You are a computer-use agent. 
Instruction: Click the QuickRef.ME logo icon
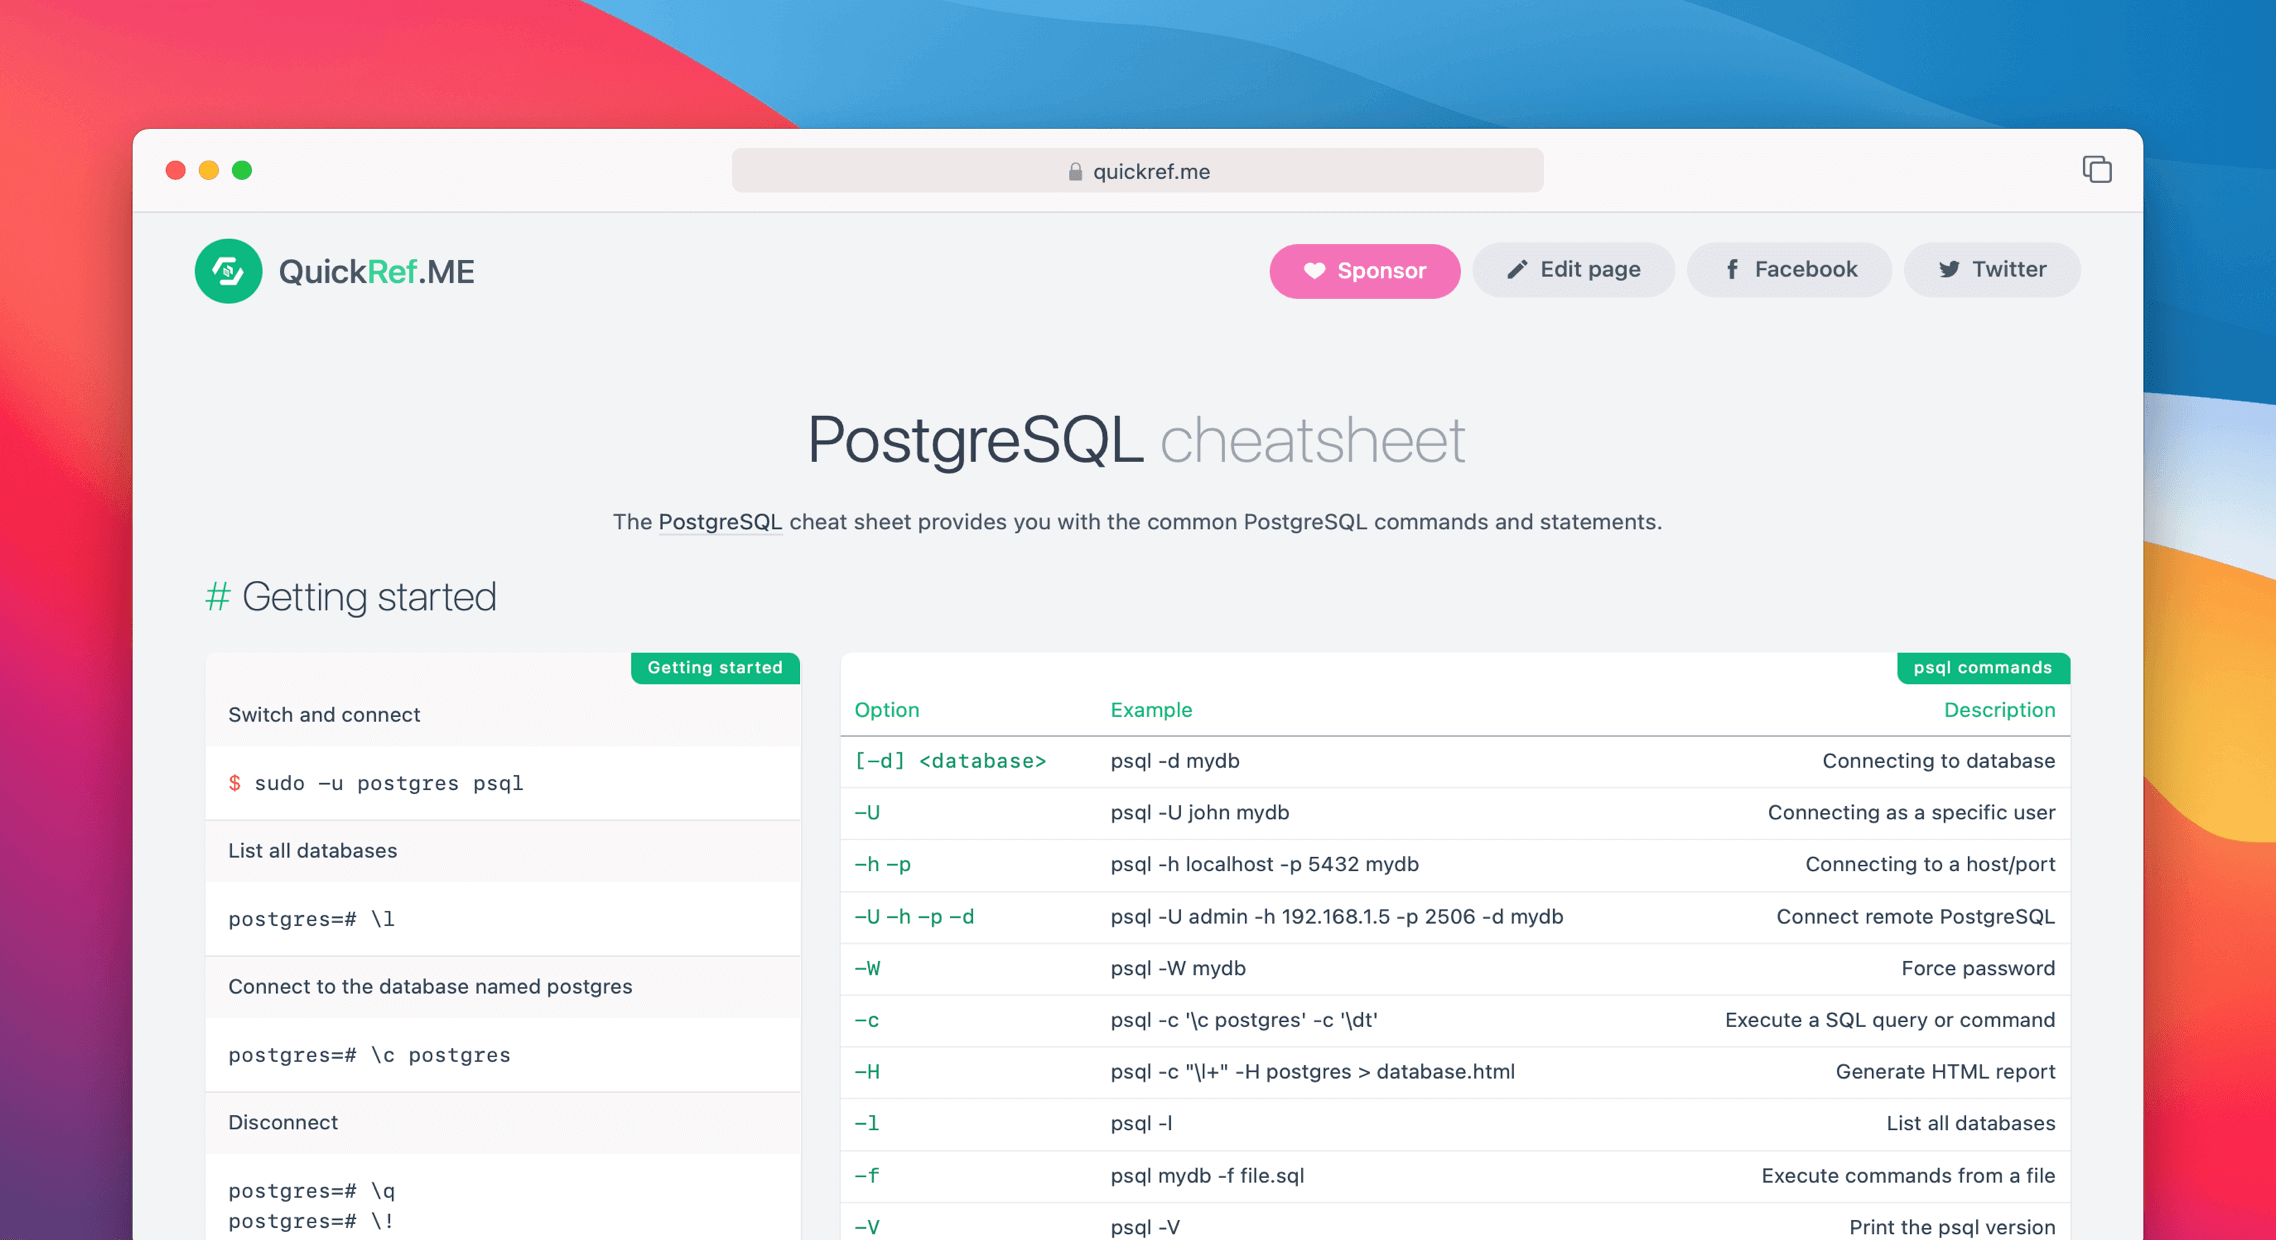[x=228, y=271]
